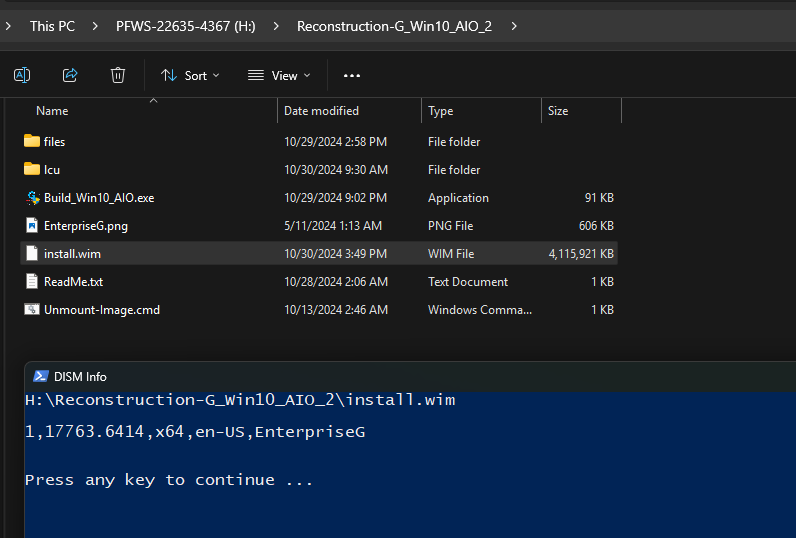Screen dimensions: 796x538
Task: Click the 606 KB size value
Action: pyautogui.click(x=596, y=226)
